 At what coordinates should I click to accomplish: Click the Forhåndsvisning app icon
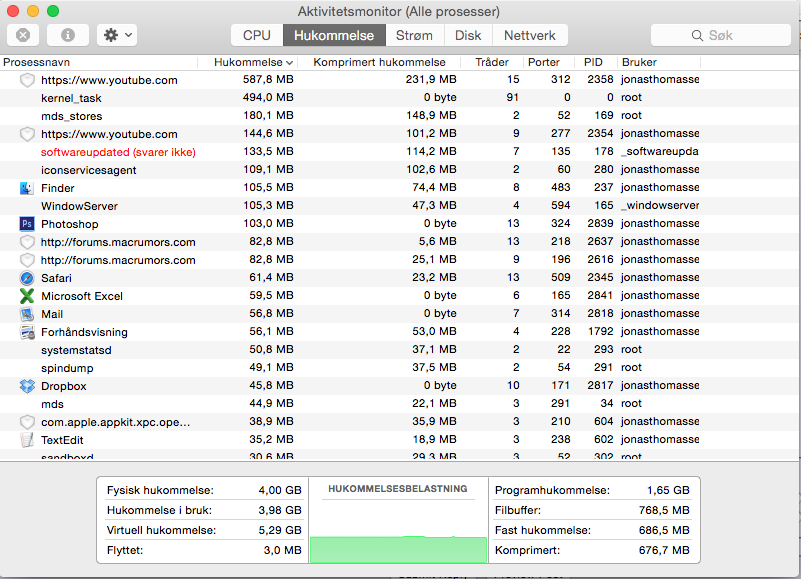point(27,332)
